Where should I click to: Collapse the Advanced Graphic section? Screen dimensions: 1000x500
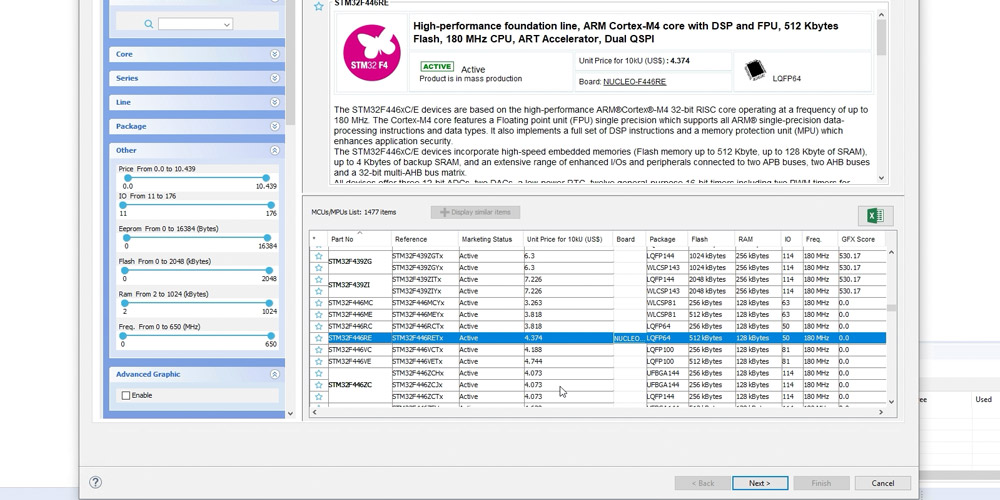pos(275,374)
